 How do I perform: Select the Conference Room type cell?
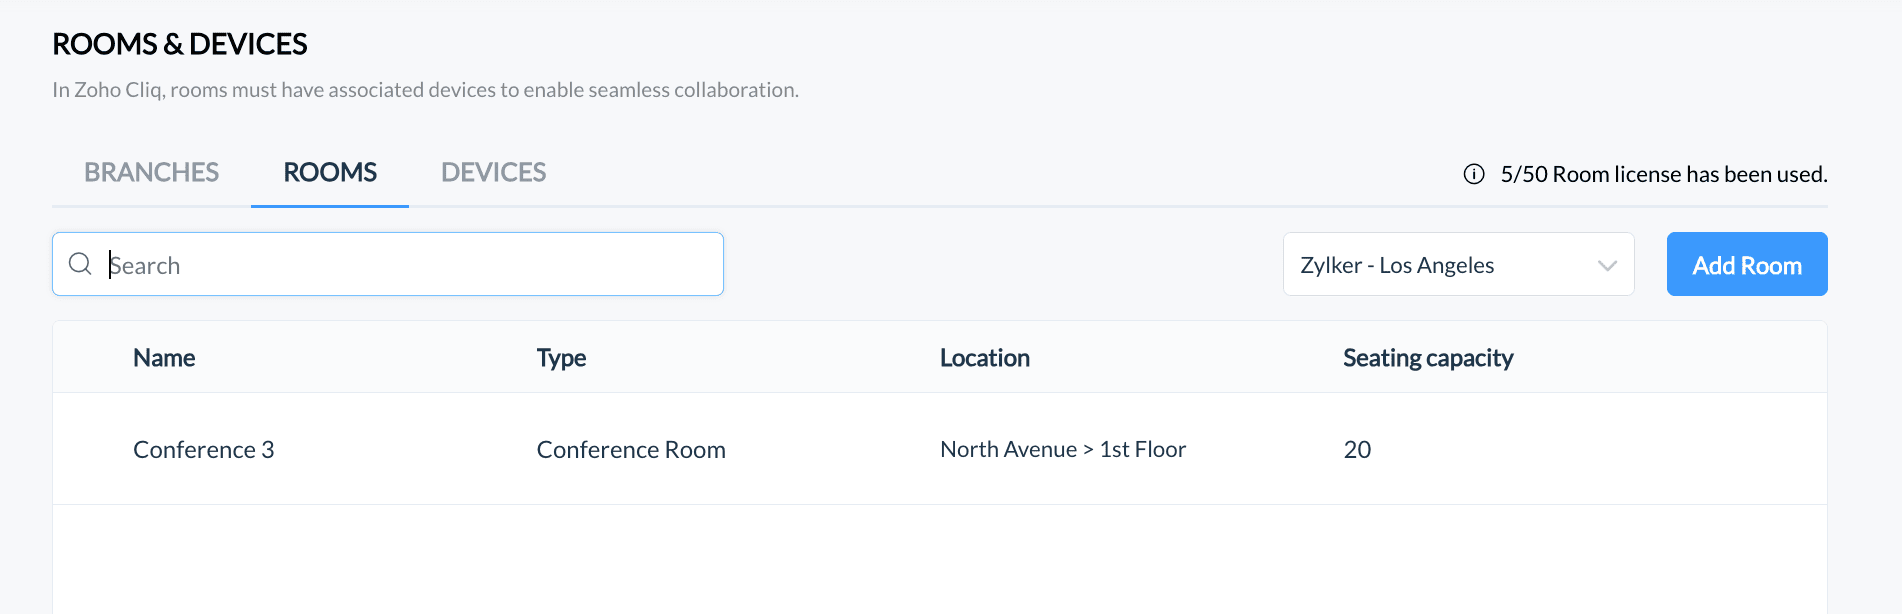(631, 449)
